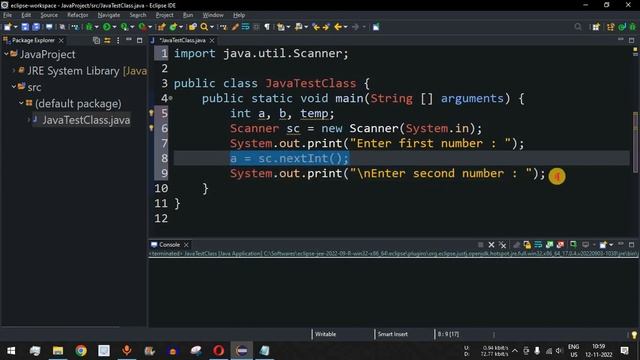Image resolution: width=640 pixels, height=360 pixels.
Task: Open the File menu
Action: tap(7, 15)
